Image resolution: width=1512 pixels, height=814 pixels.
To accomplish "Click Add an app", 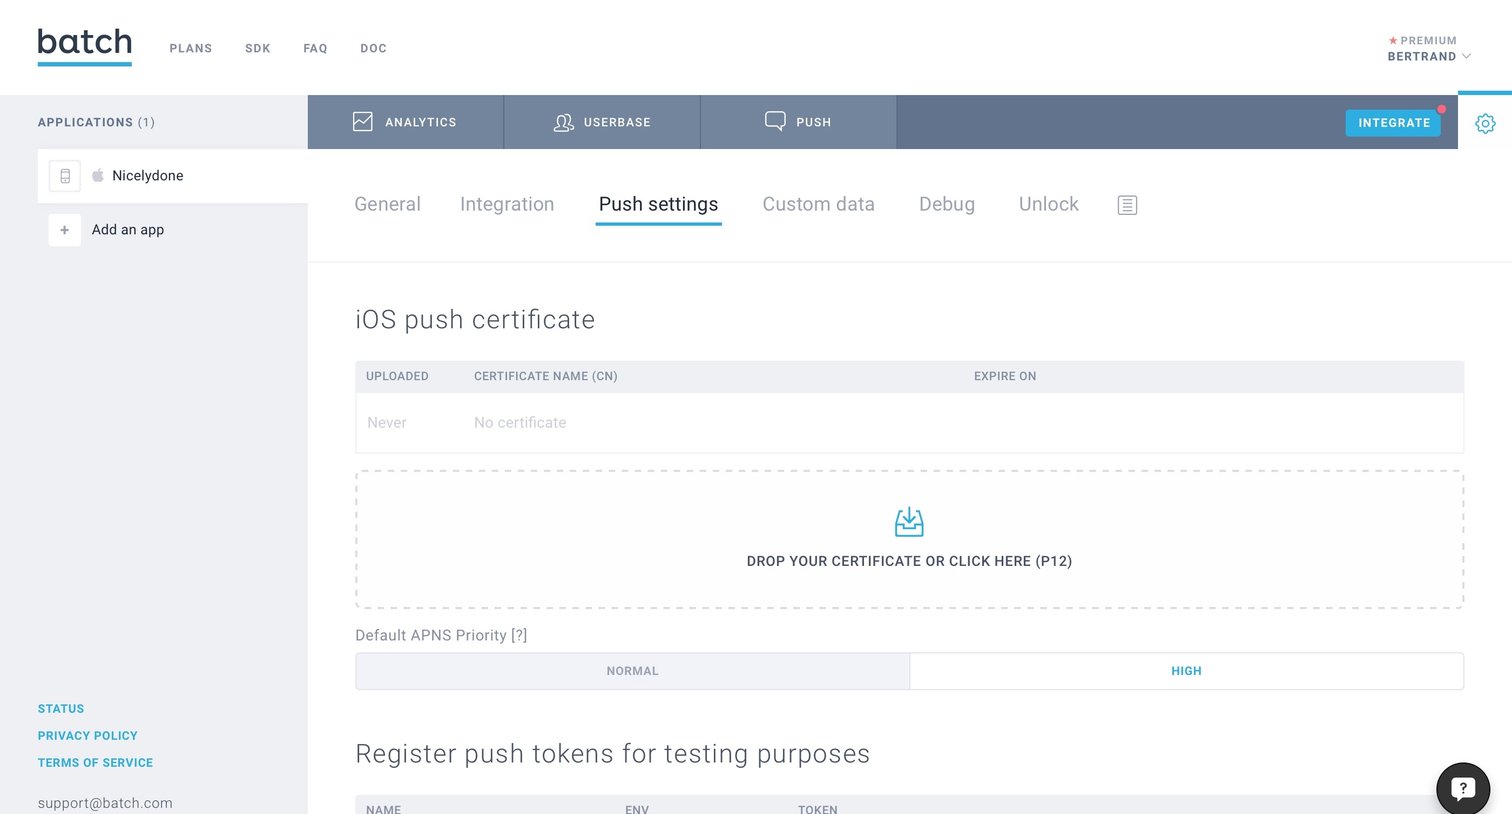I will coord(128,230).
